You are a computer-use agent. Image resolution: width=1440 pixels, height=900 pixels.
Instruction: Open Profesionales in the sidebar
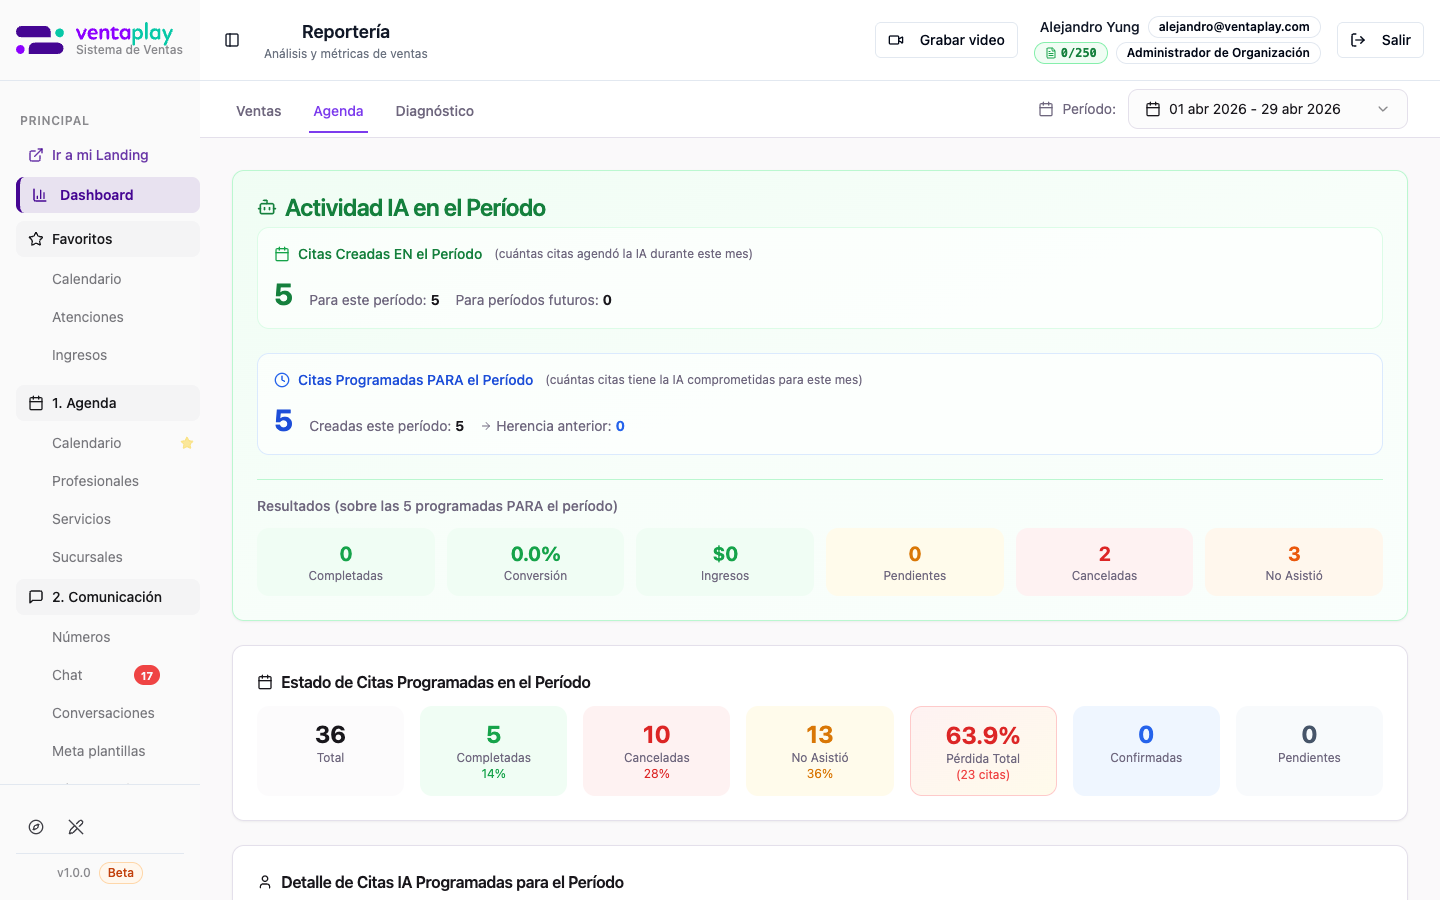click(95, 481)
